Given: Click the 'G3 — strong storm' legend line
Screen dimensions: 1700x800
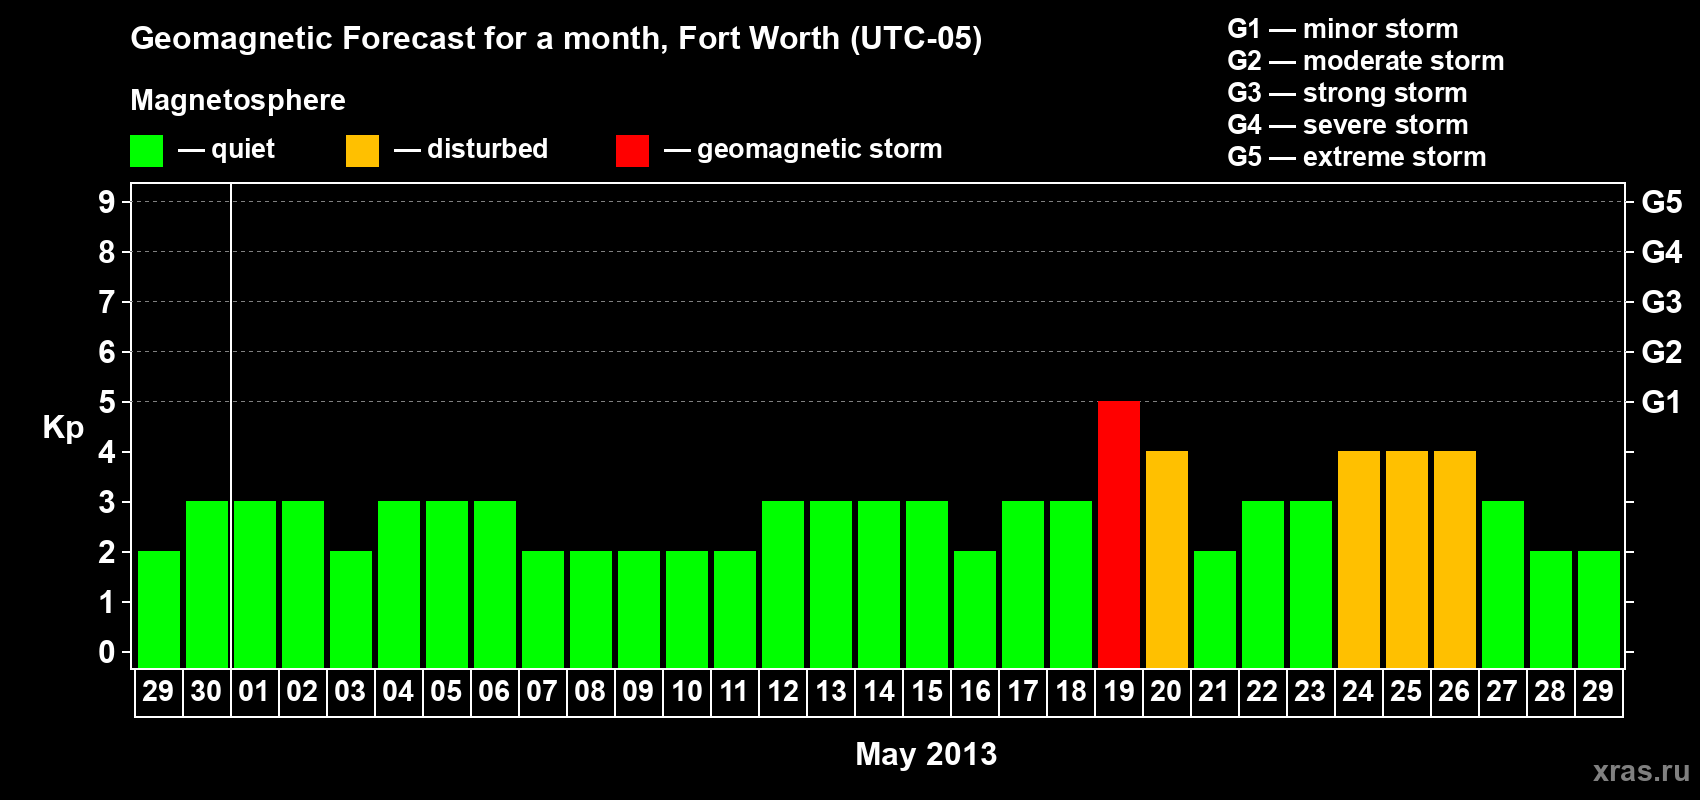Looking at the screenshot, I should click(1348, 93).
